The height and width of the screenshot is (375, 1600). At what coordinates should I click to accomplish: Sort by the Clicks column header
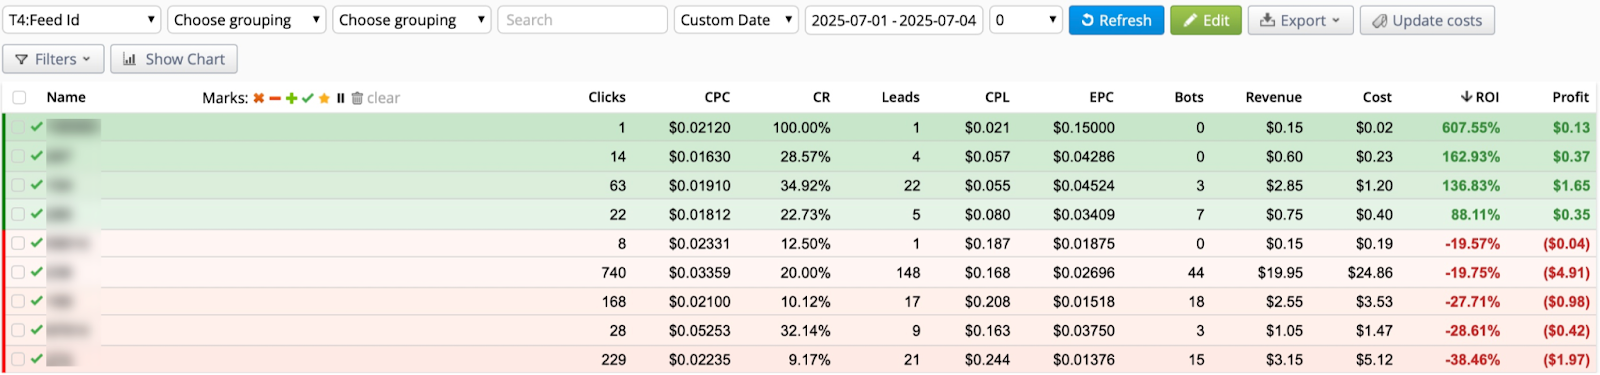coord(607,97)
